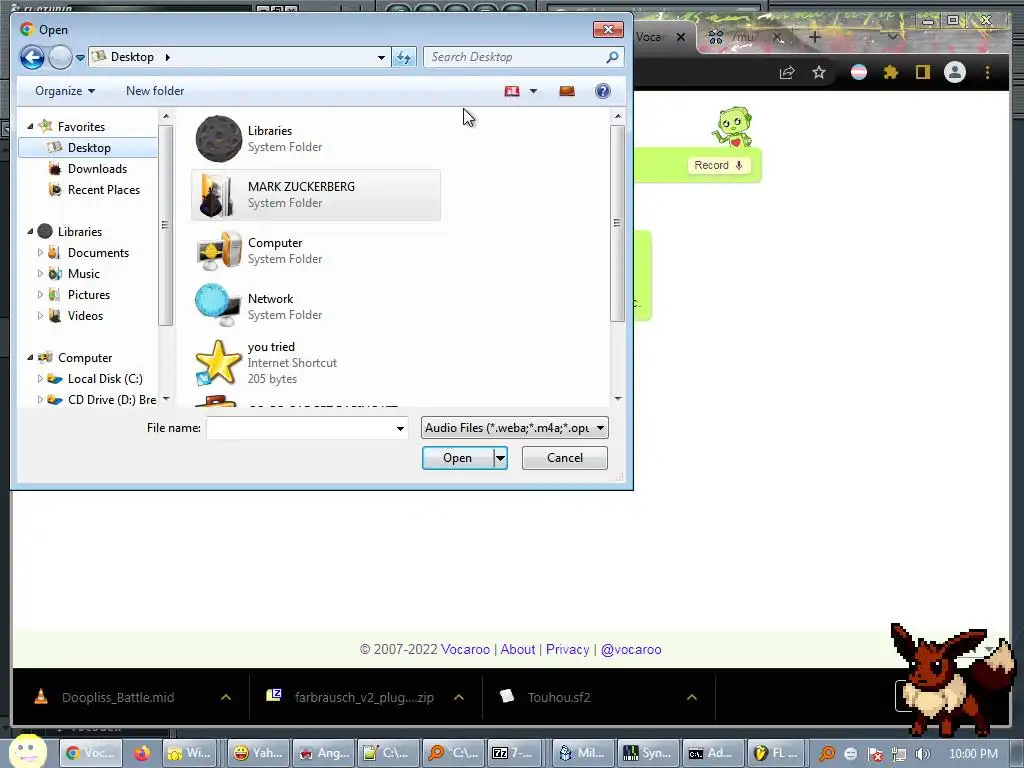Select Pictures library in navigation pane

coord(88,295)
